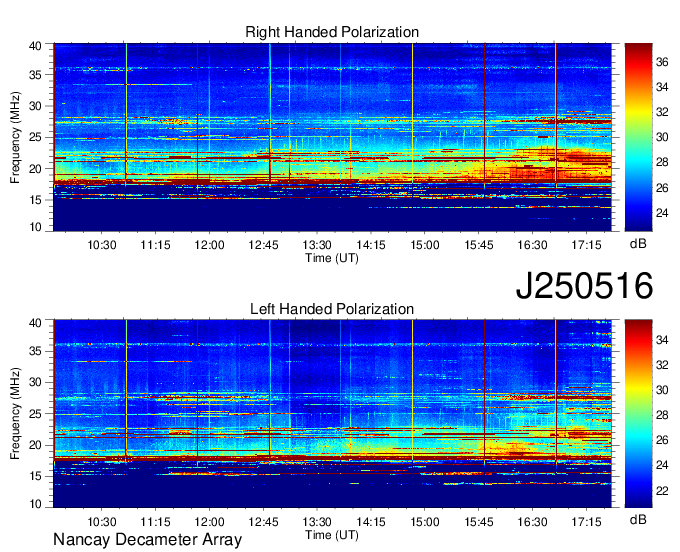Viewport: 680px width, 552px height.
Task: Click the 15:45 time tick under the bottom plot
Action: click(x=478, y=522)
